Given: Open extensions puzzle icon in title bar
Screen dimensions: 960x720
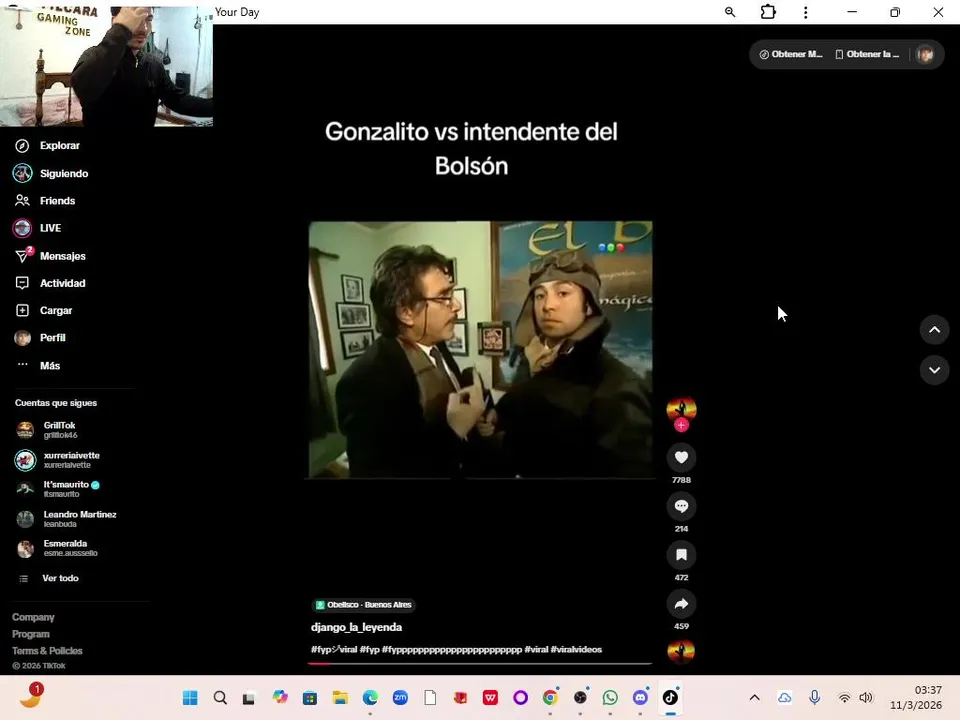Looking at the screenshot, I should pyautogui.click(x=768, y=12).
